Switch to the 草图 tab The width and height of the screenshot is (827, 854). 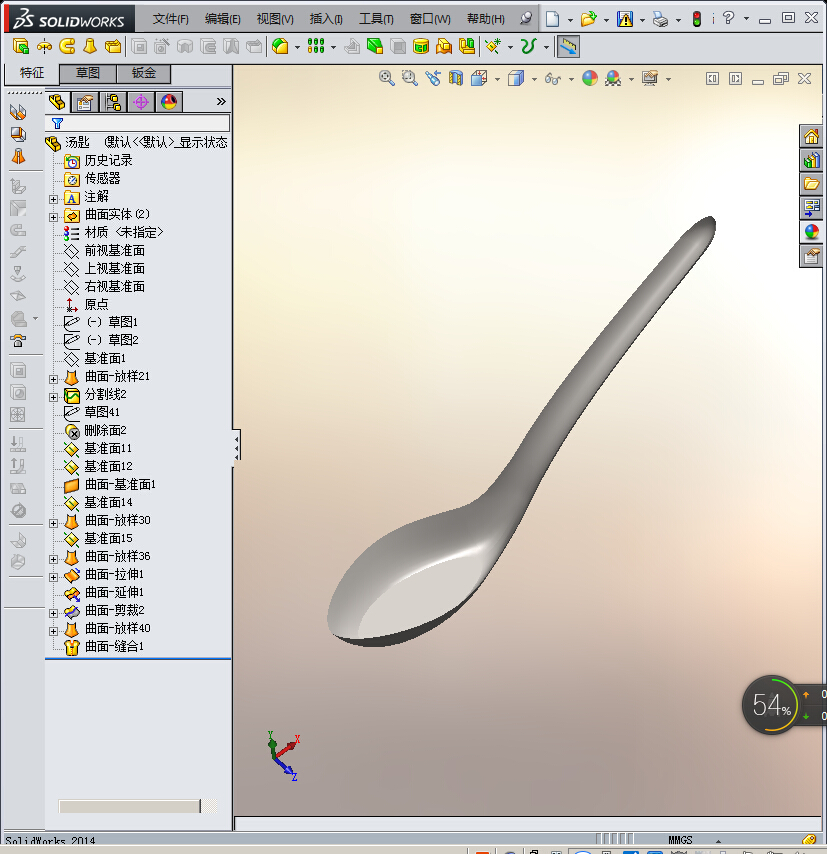point(88,73)
